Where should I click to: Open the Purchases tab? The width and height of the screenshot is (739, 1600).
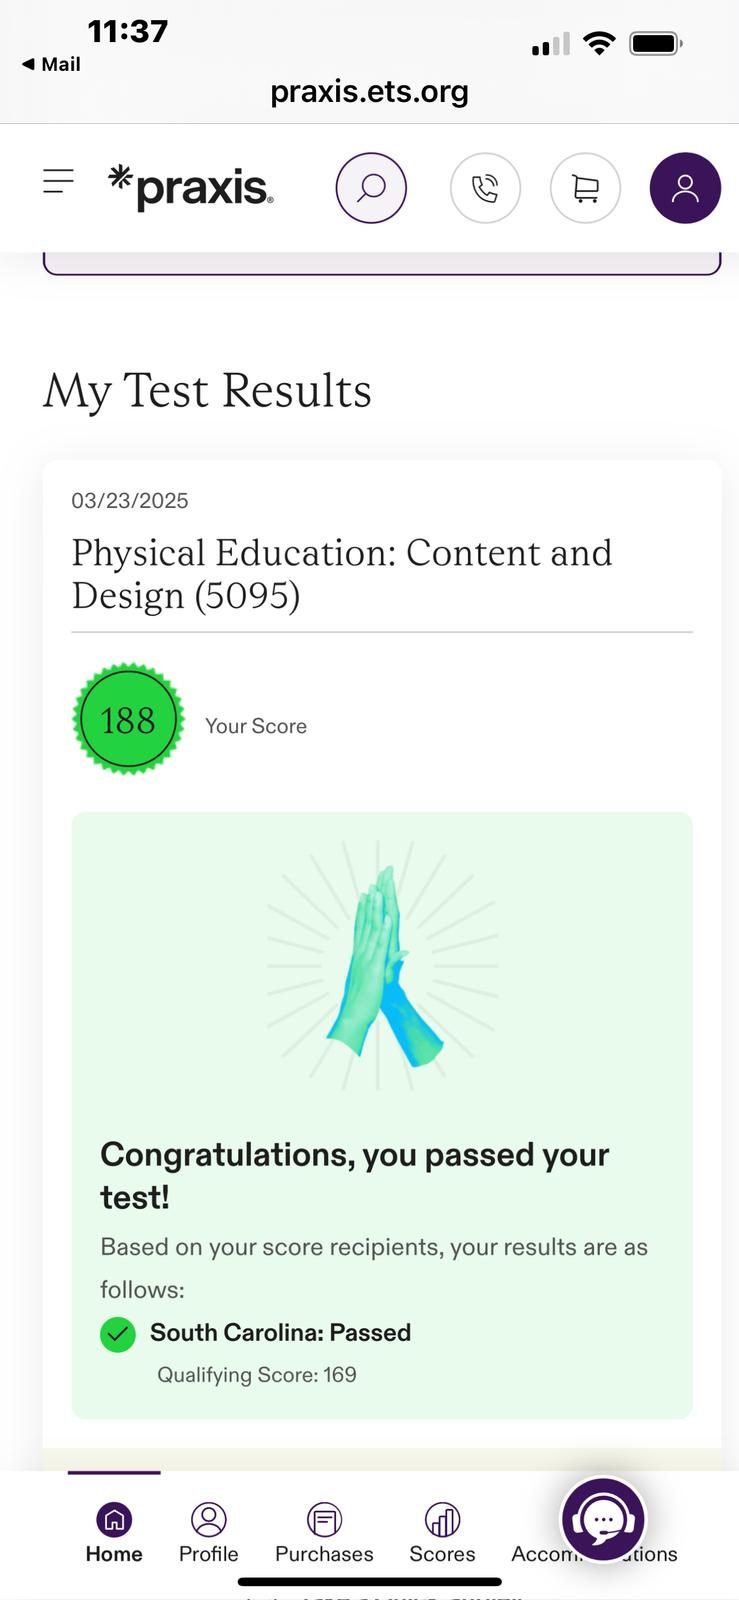(x=324, y=1533)
